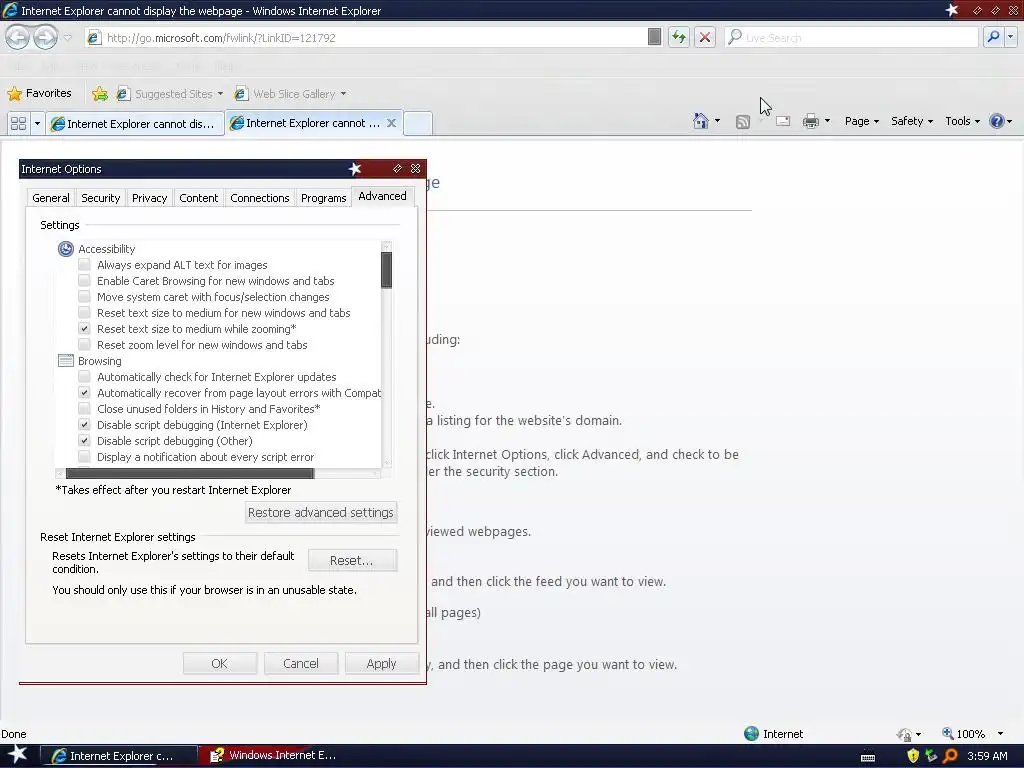Click Apply in Internet Options
The height and width of the screenshot is (768, 1024).
tap(381, 664)
